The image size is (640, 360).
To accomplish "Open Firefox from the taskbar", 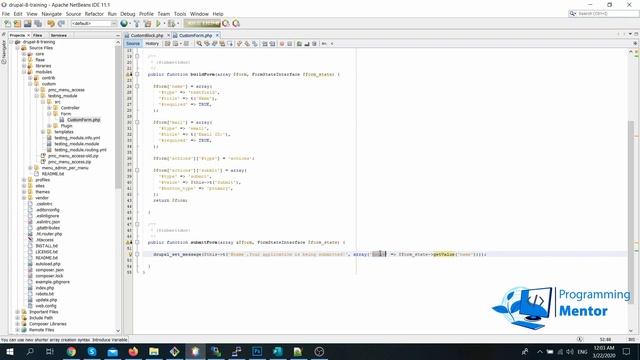I will pyautogui.click(x=133, y=351).
